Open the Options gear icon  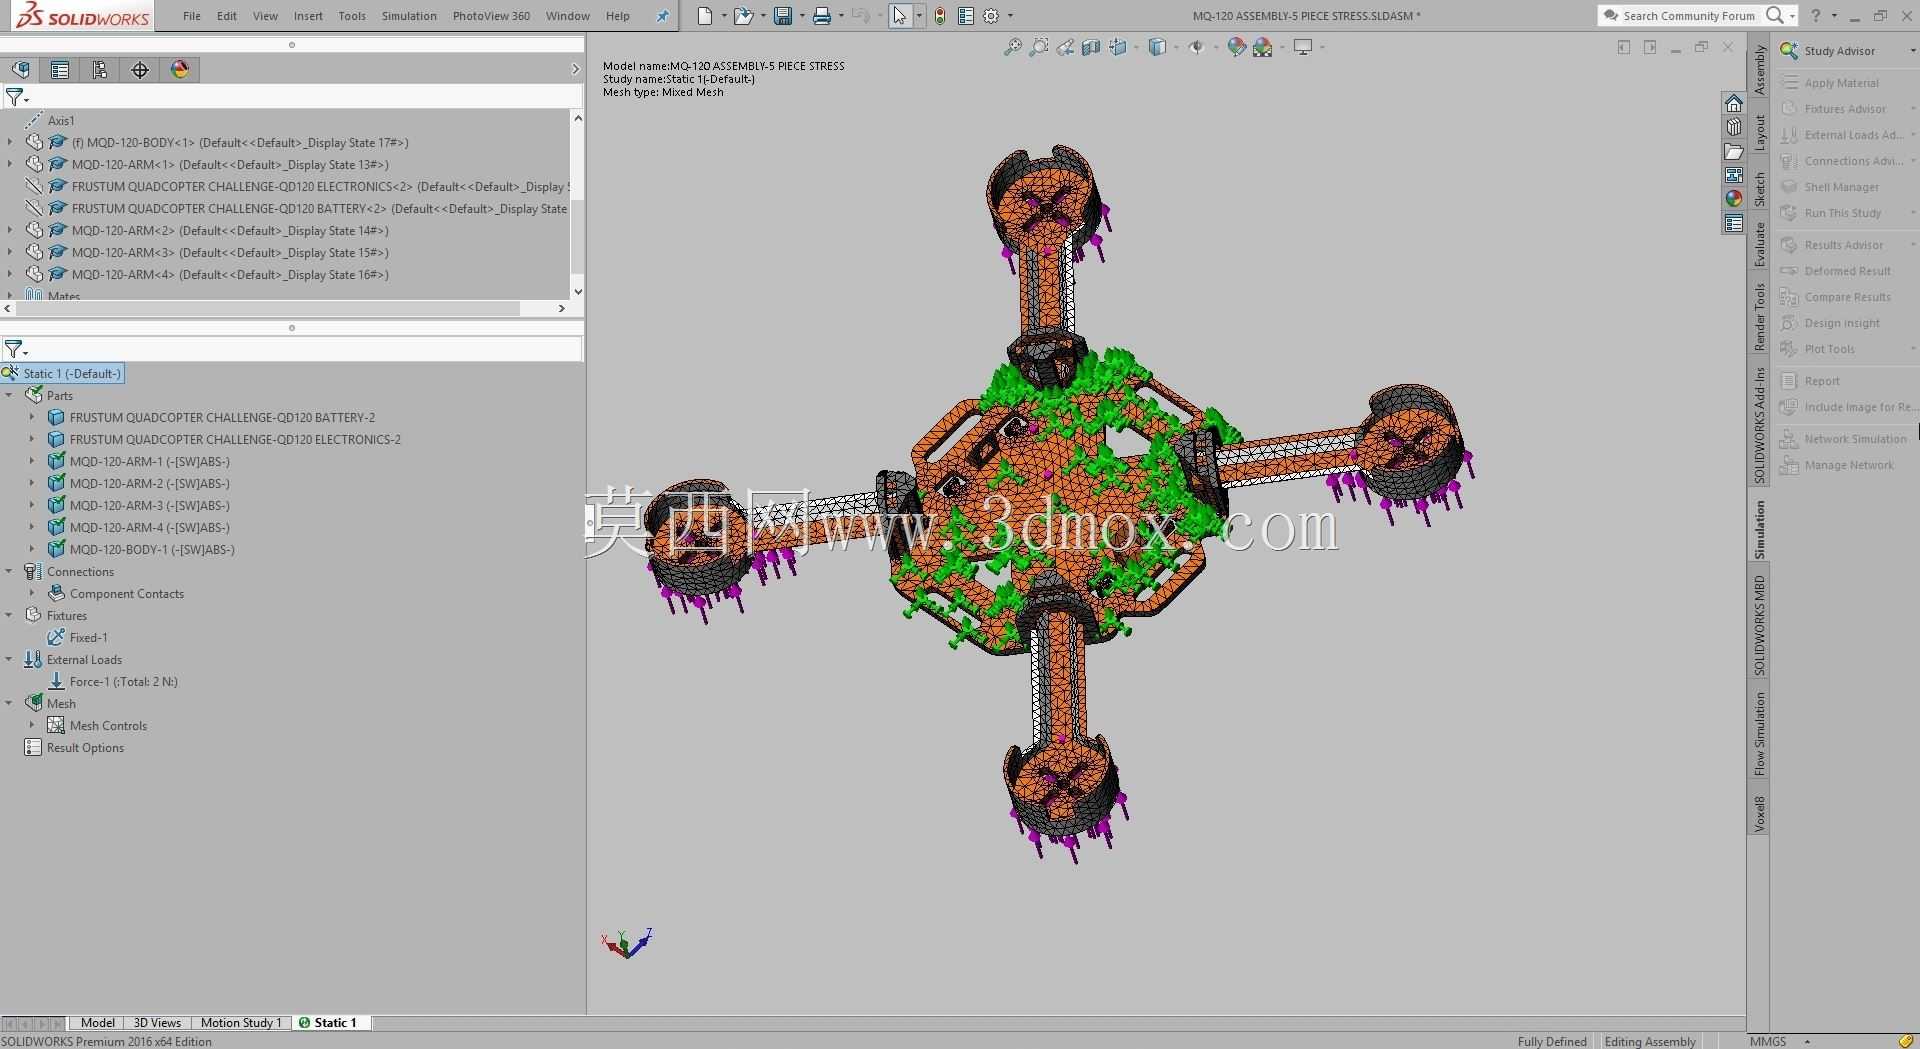[x=991, y=16]
